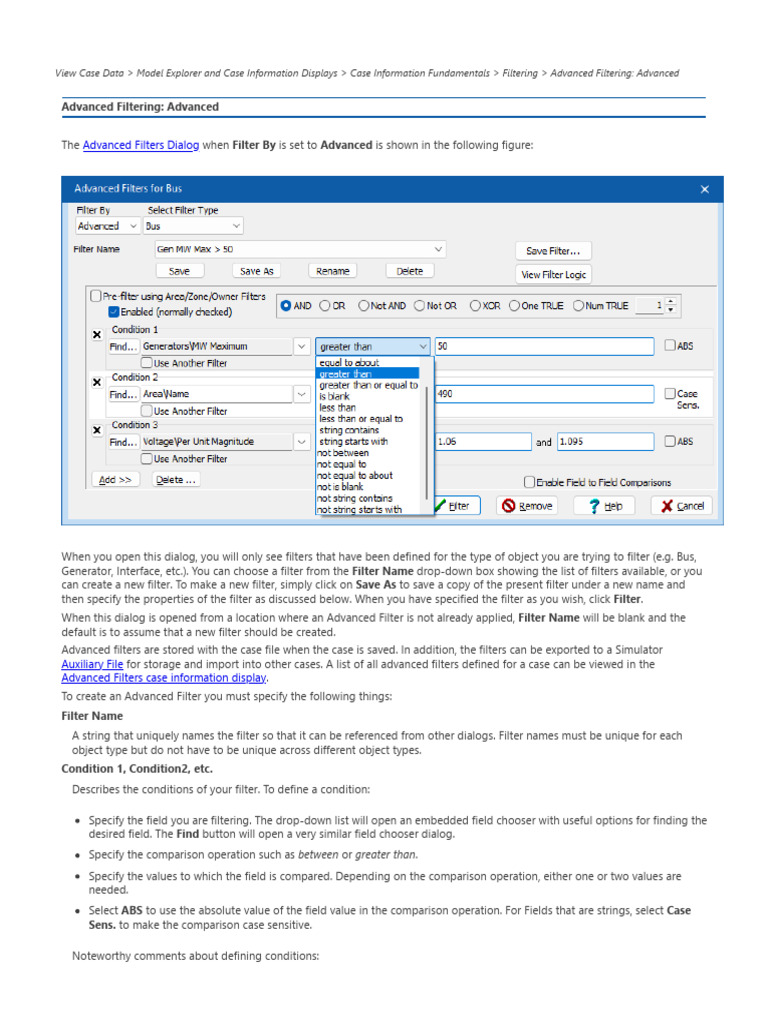Uncheck the Enabled (normally checked) box

click(114, 312)
